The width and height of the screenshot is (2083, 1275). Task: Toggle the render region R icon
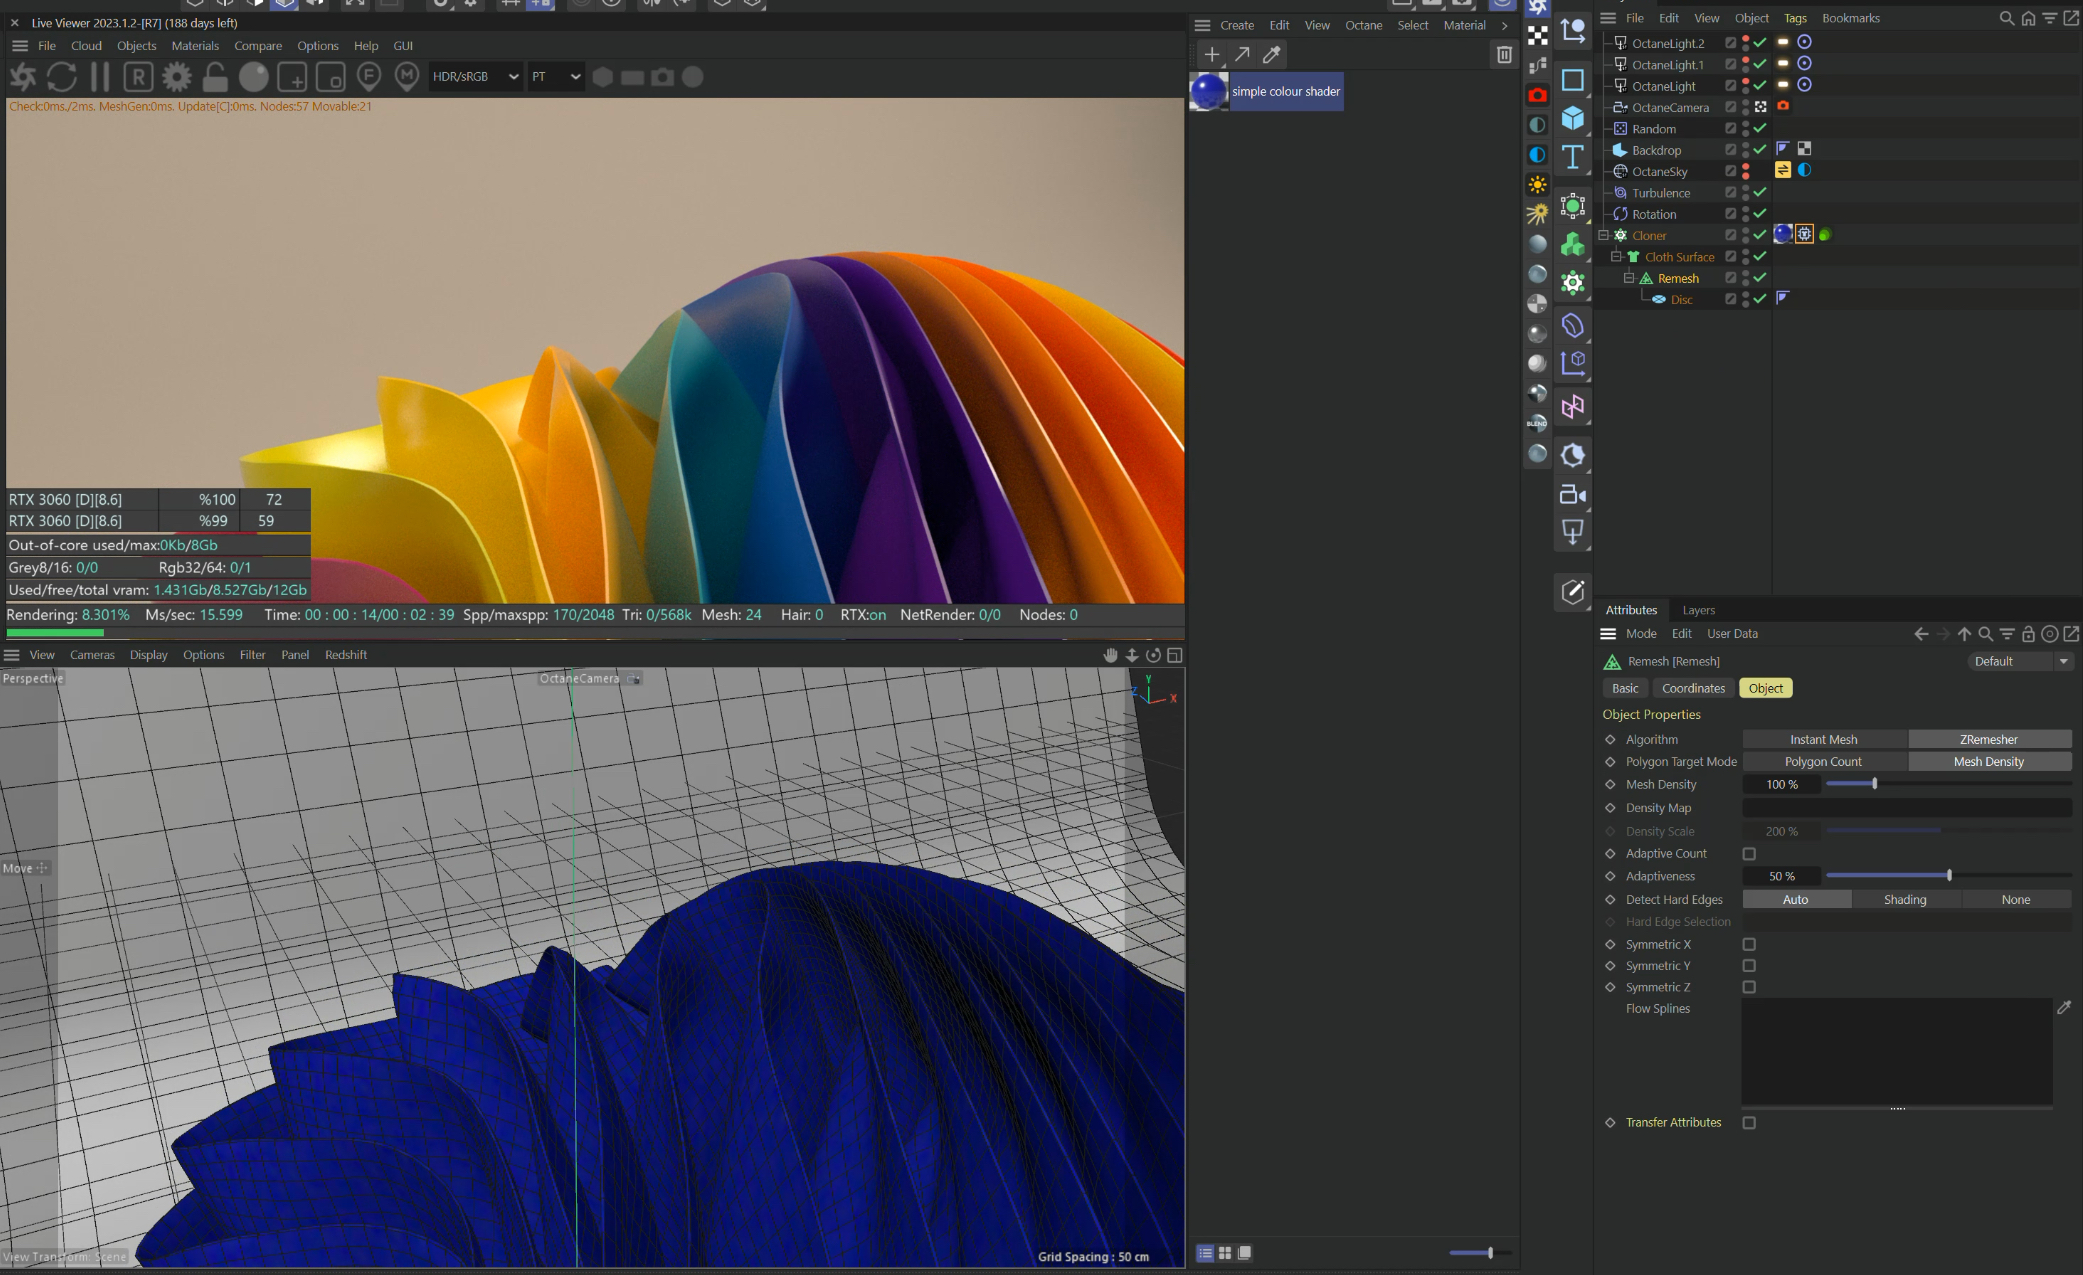(138, 77)
